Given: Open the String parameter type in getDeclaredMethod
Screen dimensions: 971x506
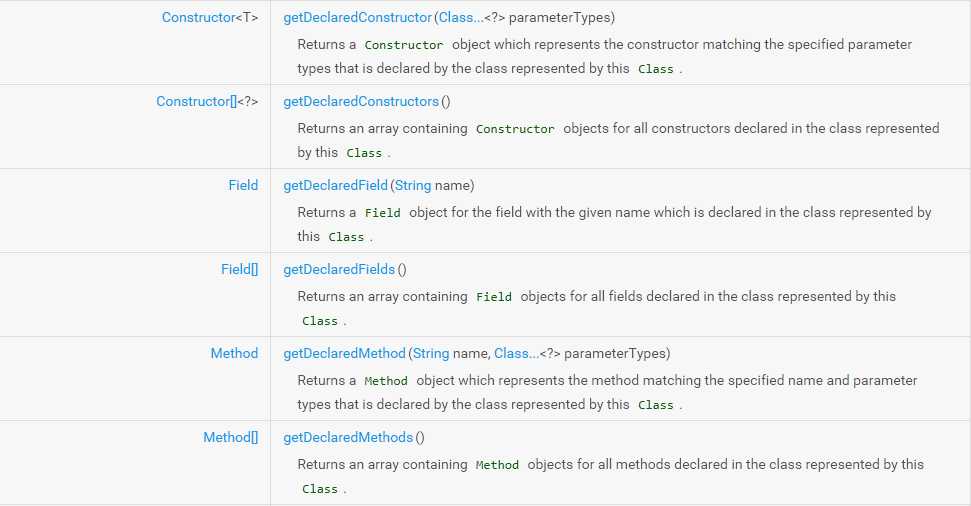Looking at the screenshot, I should coord(431,354).
